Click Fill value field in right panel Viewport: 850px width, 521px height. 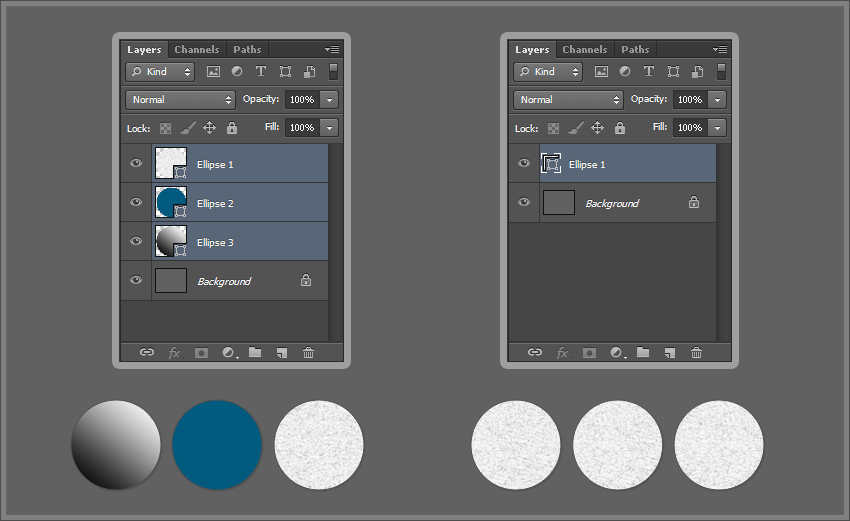(691, 128)
